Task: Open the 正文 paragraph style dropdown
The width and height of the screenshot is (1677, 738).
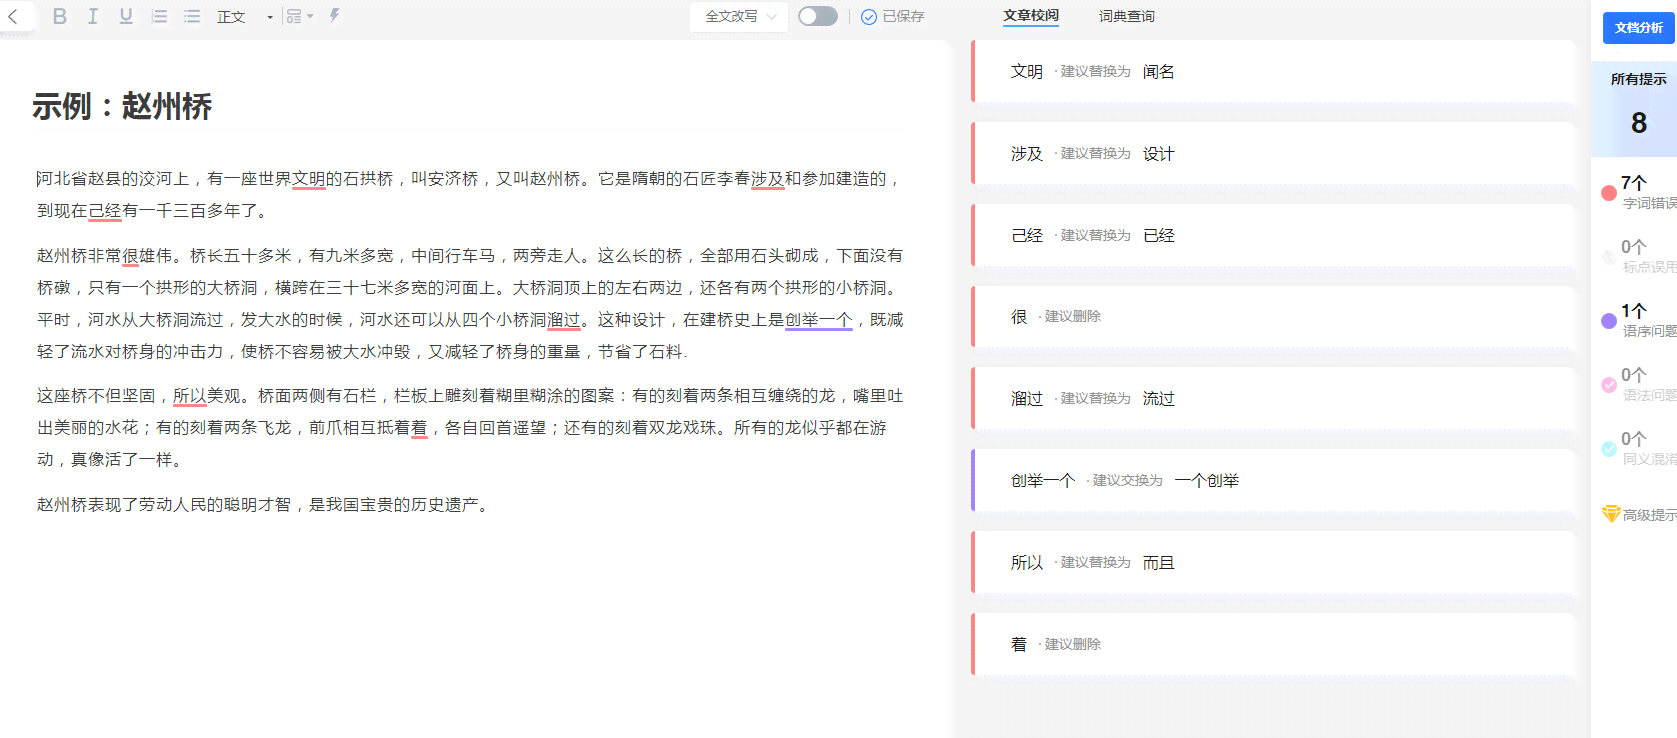Action: [x=245, y=17]
